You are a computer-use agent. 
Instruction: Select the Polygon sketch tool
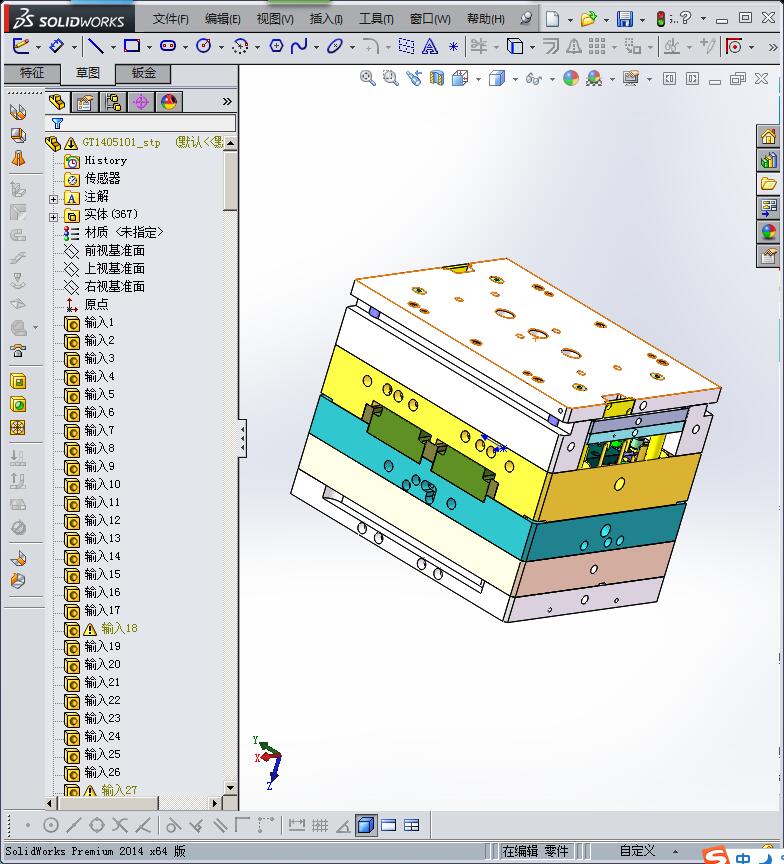(276, 46)
